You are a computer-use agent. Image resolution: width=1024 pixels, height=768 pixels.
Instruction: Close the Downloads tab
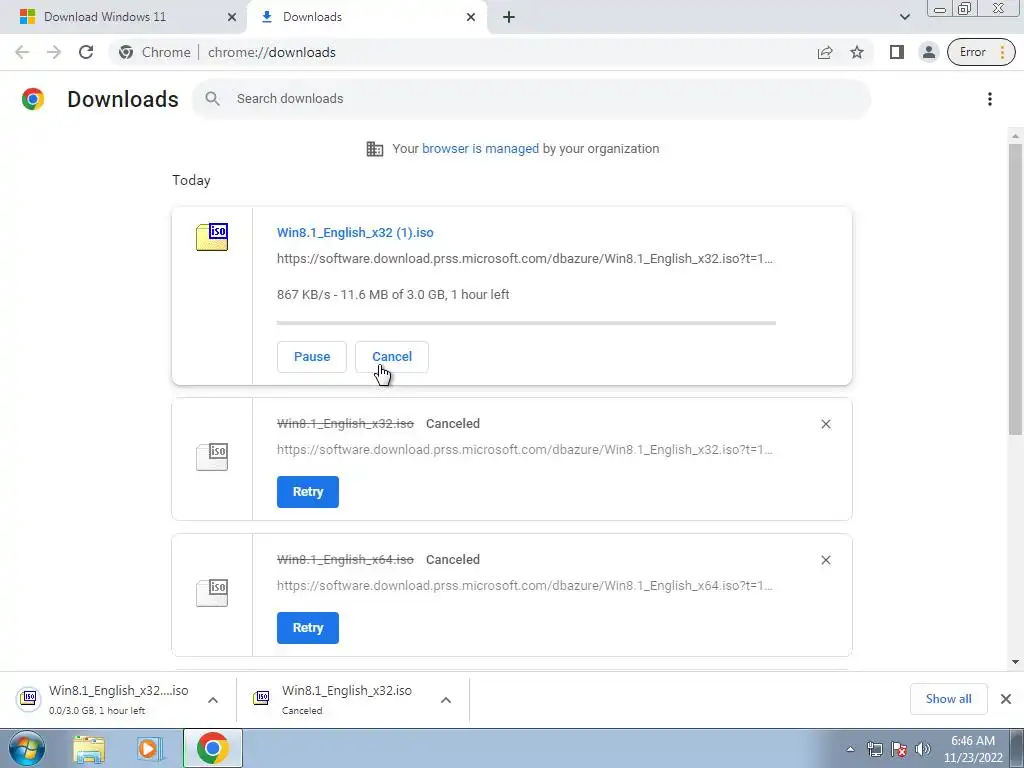pyautogui.click(x=471, y=17)
